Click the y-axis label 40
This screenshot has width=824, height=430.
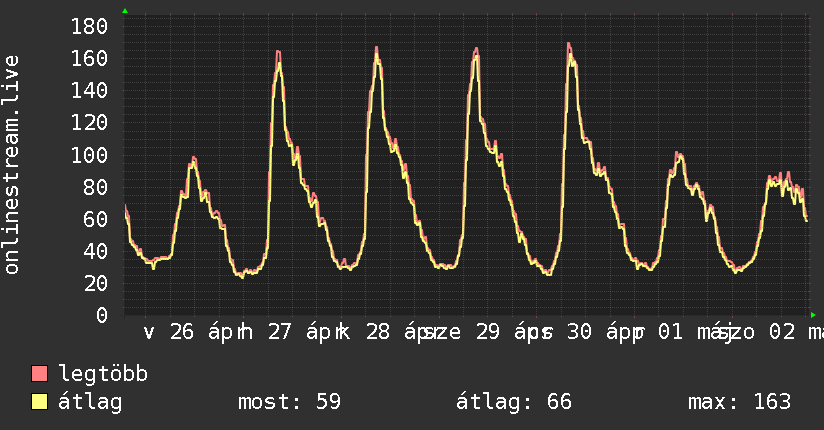pos(96,251)
